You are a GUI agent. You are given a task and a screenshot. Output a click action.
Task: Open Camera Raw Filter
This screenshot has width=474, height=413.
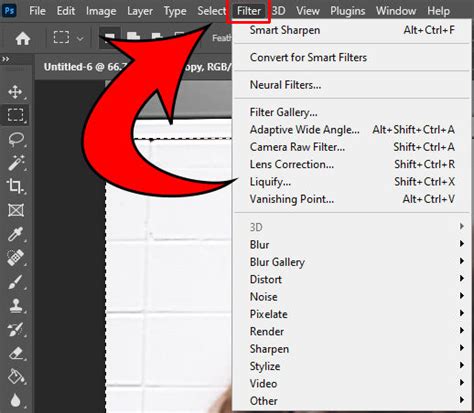[x=352, y=147]
